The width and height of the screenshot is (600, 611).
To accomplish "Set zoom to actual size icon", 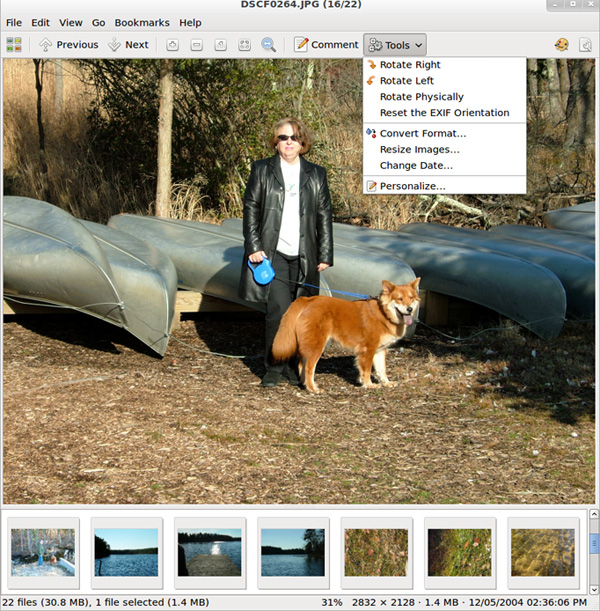I will (221, 45).
